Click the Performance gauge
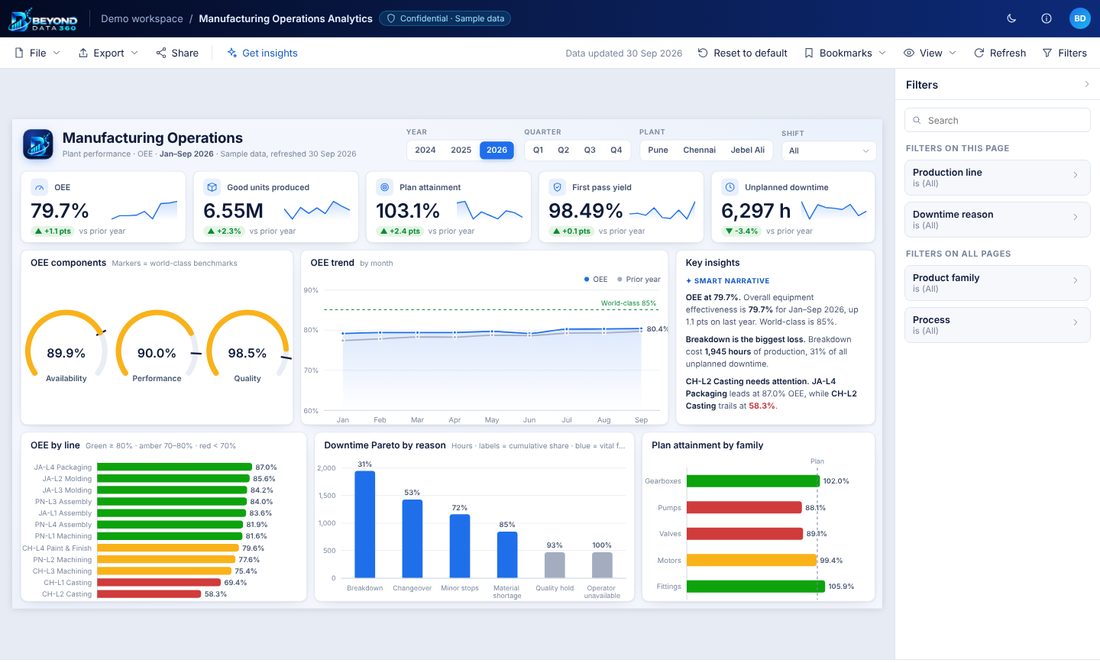 point(157,347)
